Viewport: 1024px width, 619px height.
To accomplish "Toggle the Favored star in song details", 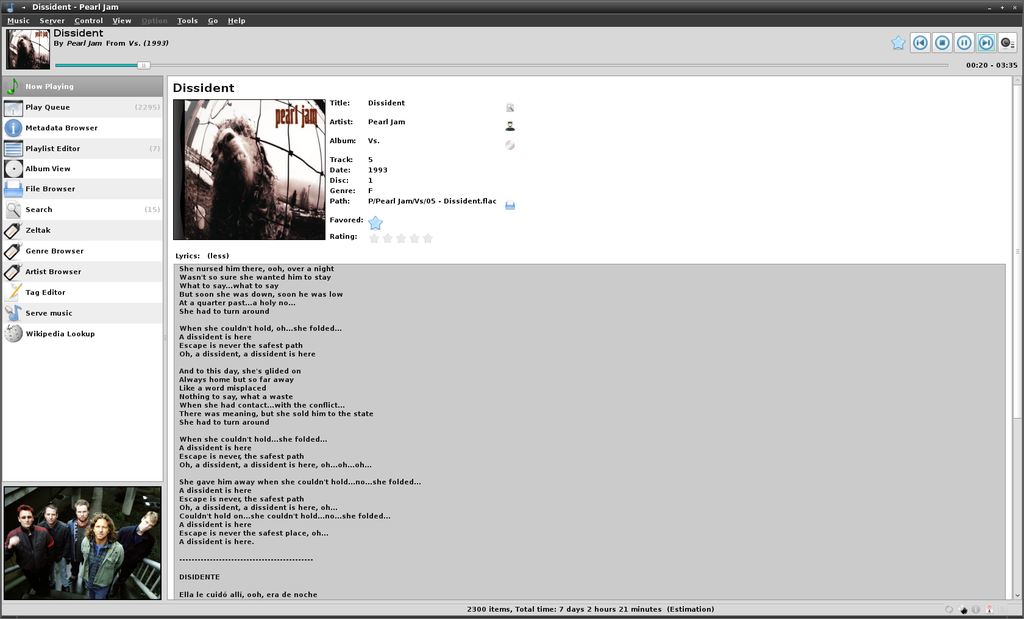I will click(x=376, y=223).
